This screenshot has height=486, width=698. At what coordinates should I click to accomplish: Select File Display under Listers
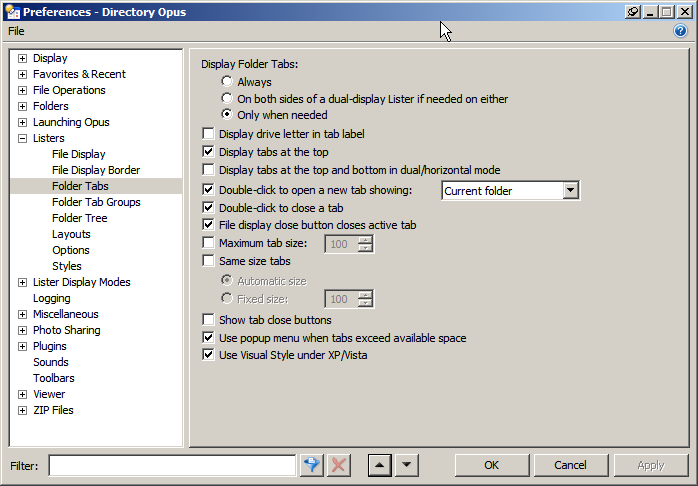click(78, 154)
